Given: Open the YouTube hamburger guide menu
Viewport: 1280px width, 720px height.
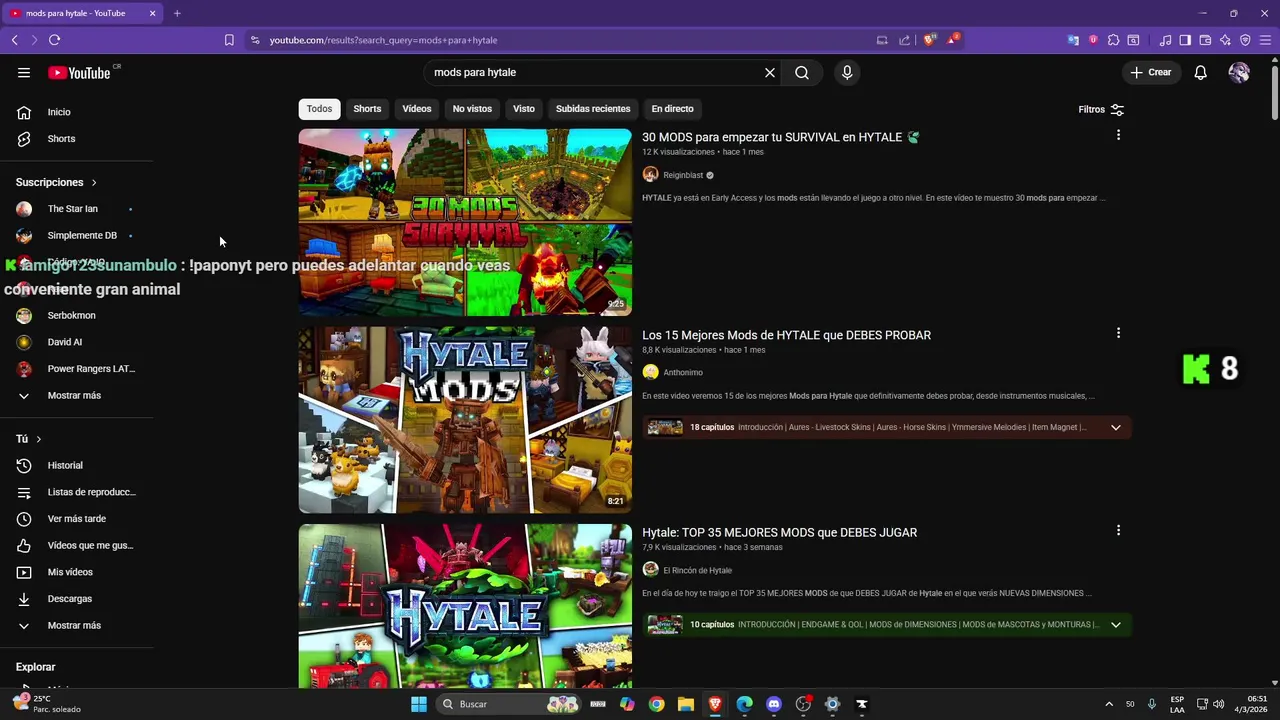Looking at the screenshot, I should click(24, 72).
